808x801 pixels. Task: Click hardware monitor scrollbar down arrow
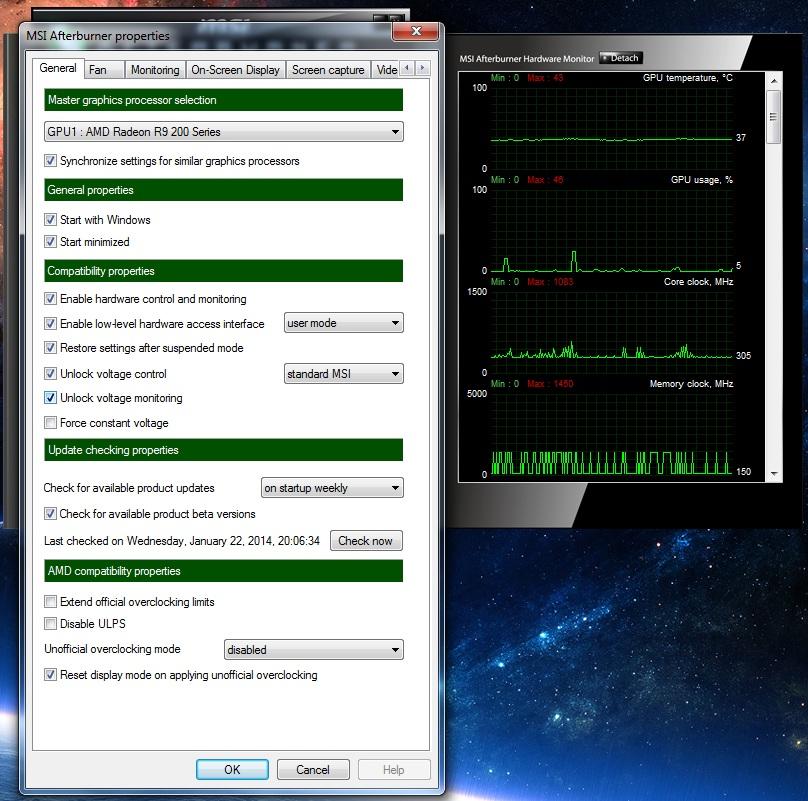tap(773, 473)
